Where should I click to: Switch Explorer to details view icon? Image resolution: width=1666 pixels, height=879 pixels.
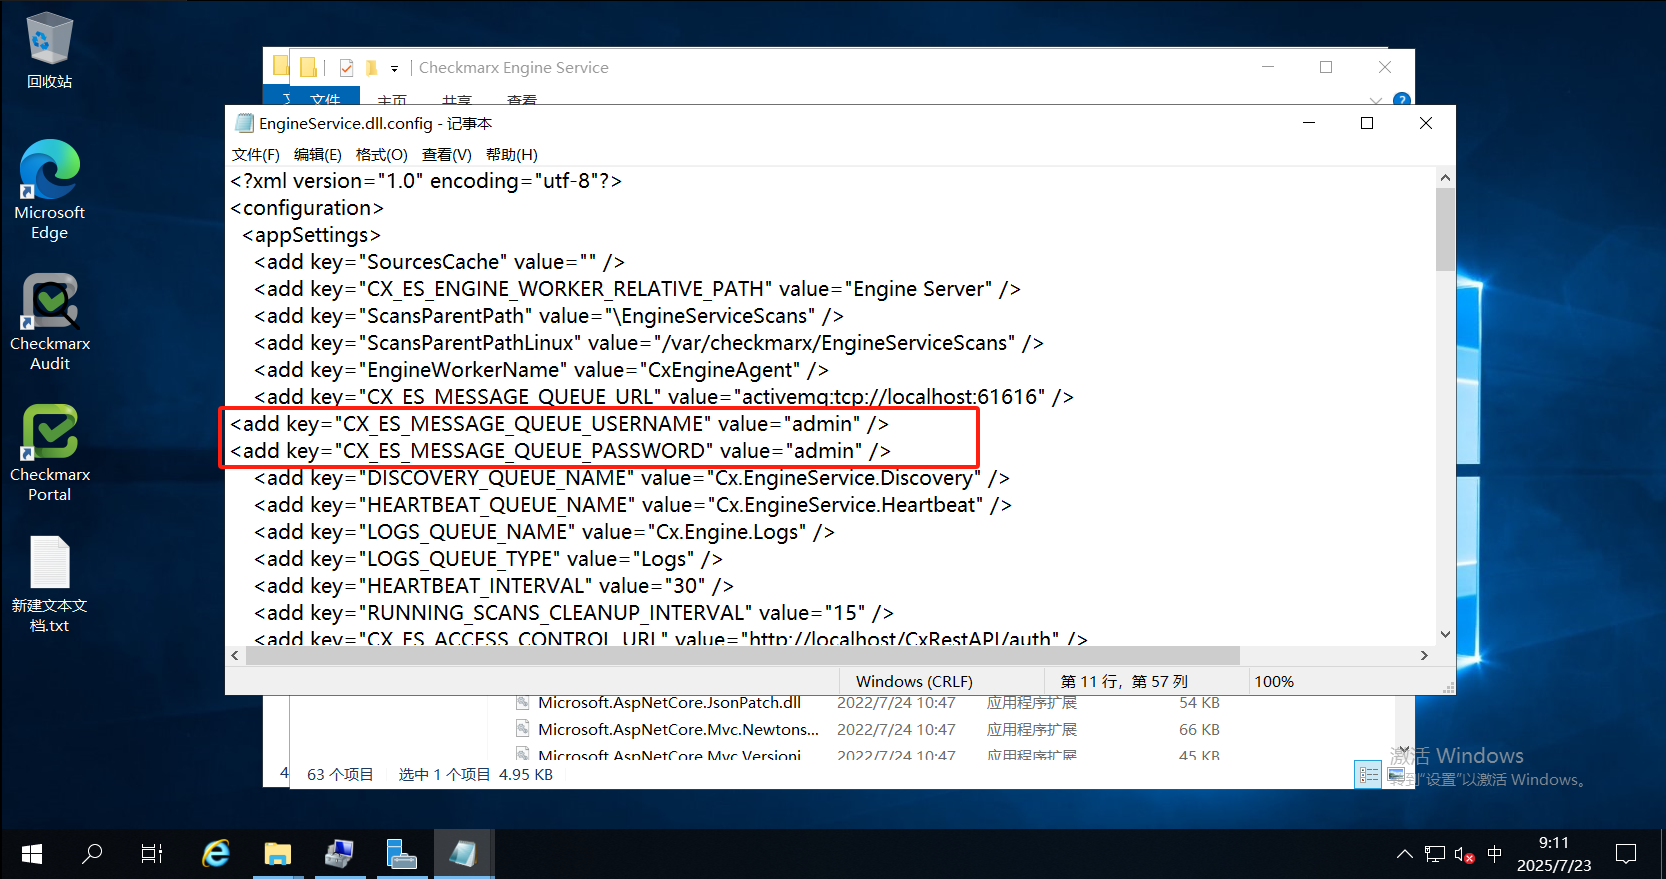click(x=1368, y=775)
